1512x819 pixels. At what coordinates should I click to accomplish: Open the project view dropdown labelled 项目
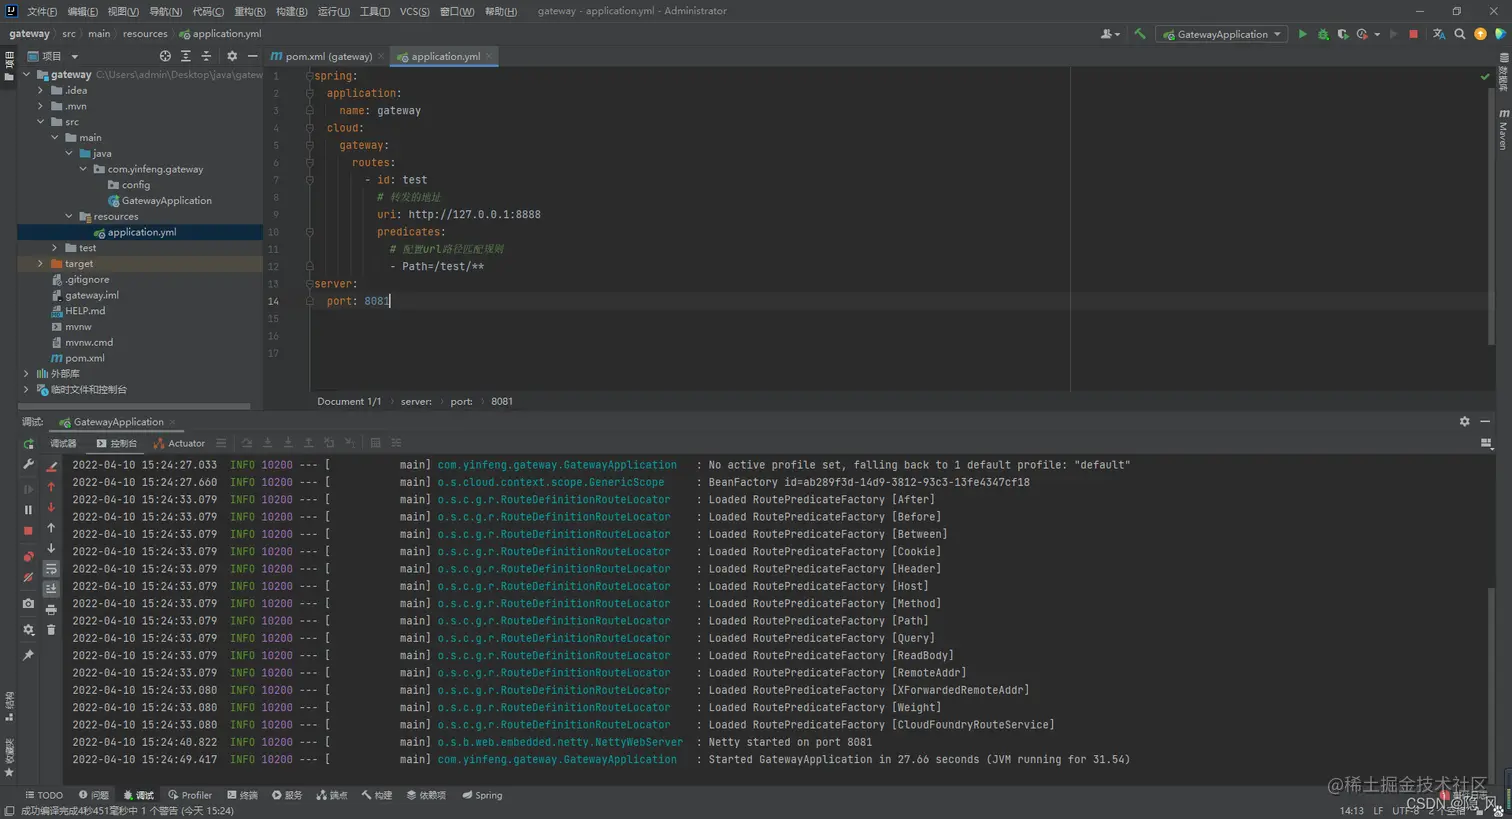pyautogui.click(x=53, y=56)
